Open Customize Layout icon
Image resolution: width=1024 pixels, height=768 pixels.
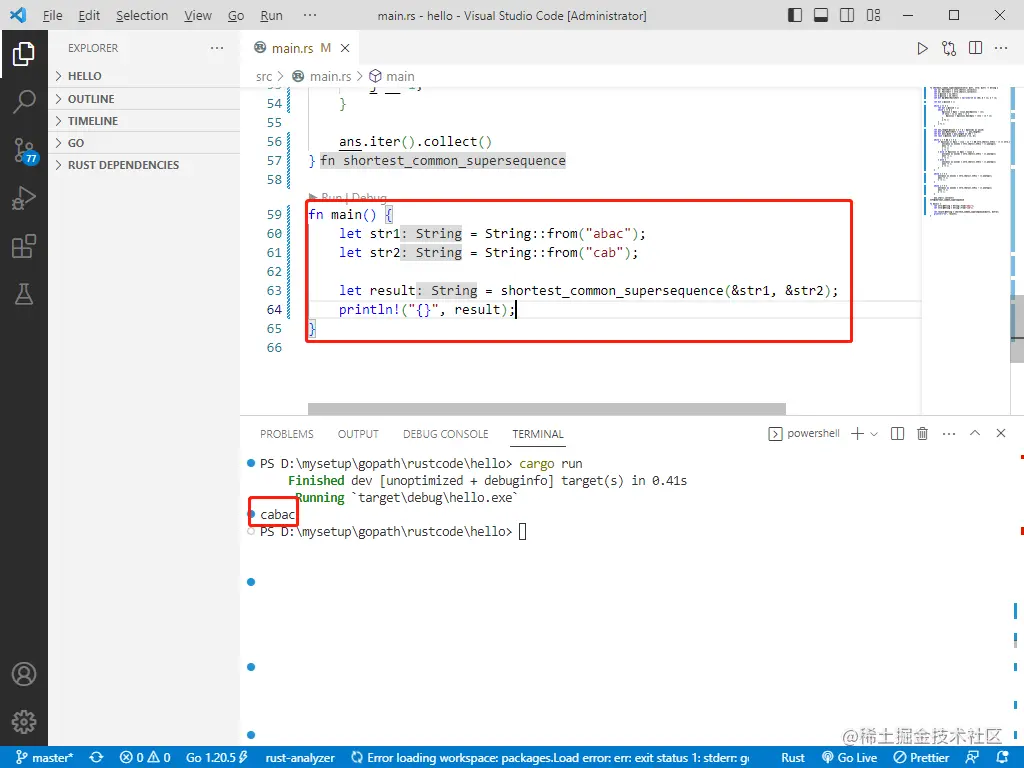(873, 15)
